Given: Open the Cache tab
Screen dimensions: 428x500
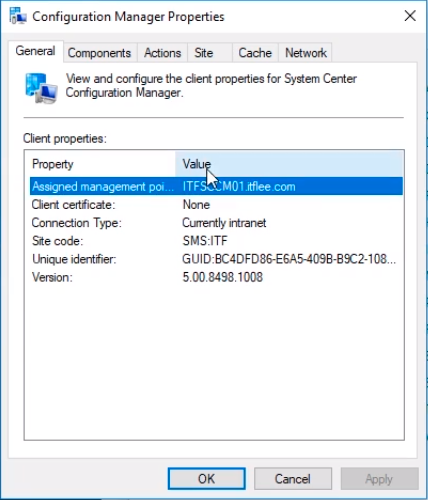Looking at the screenshot, I should [x=255, y=53].
